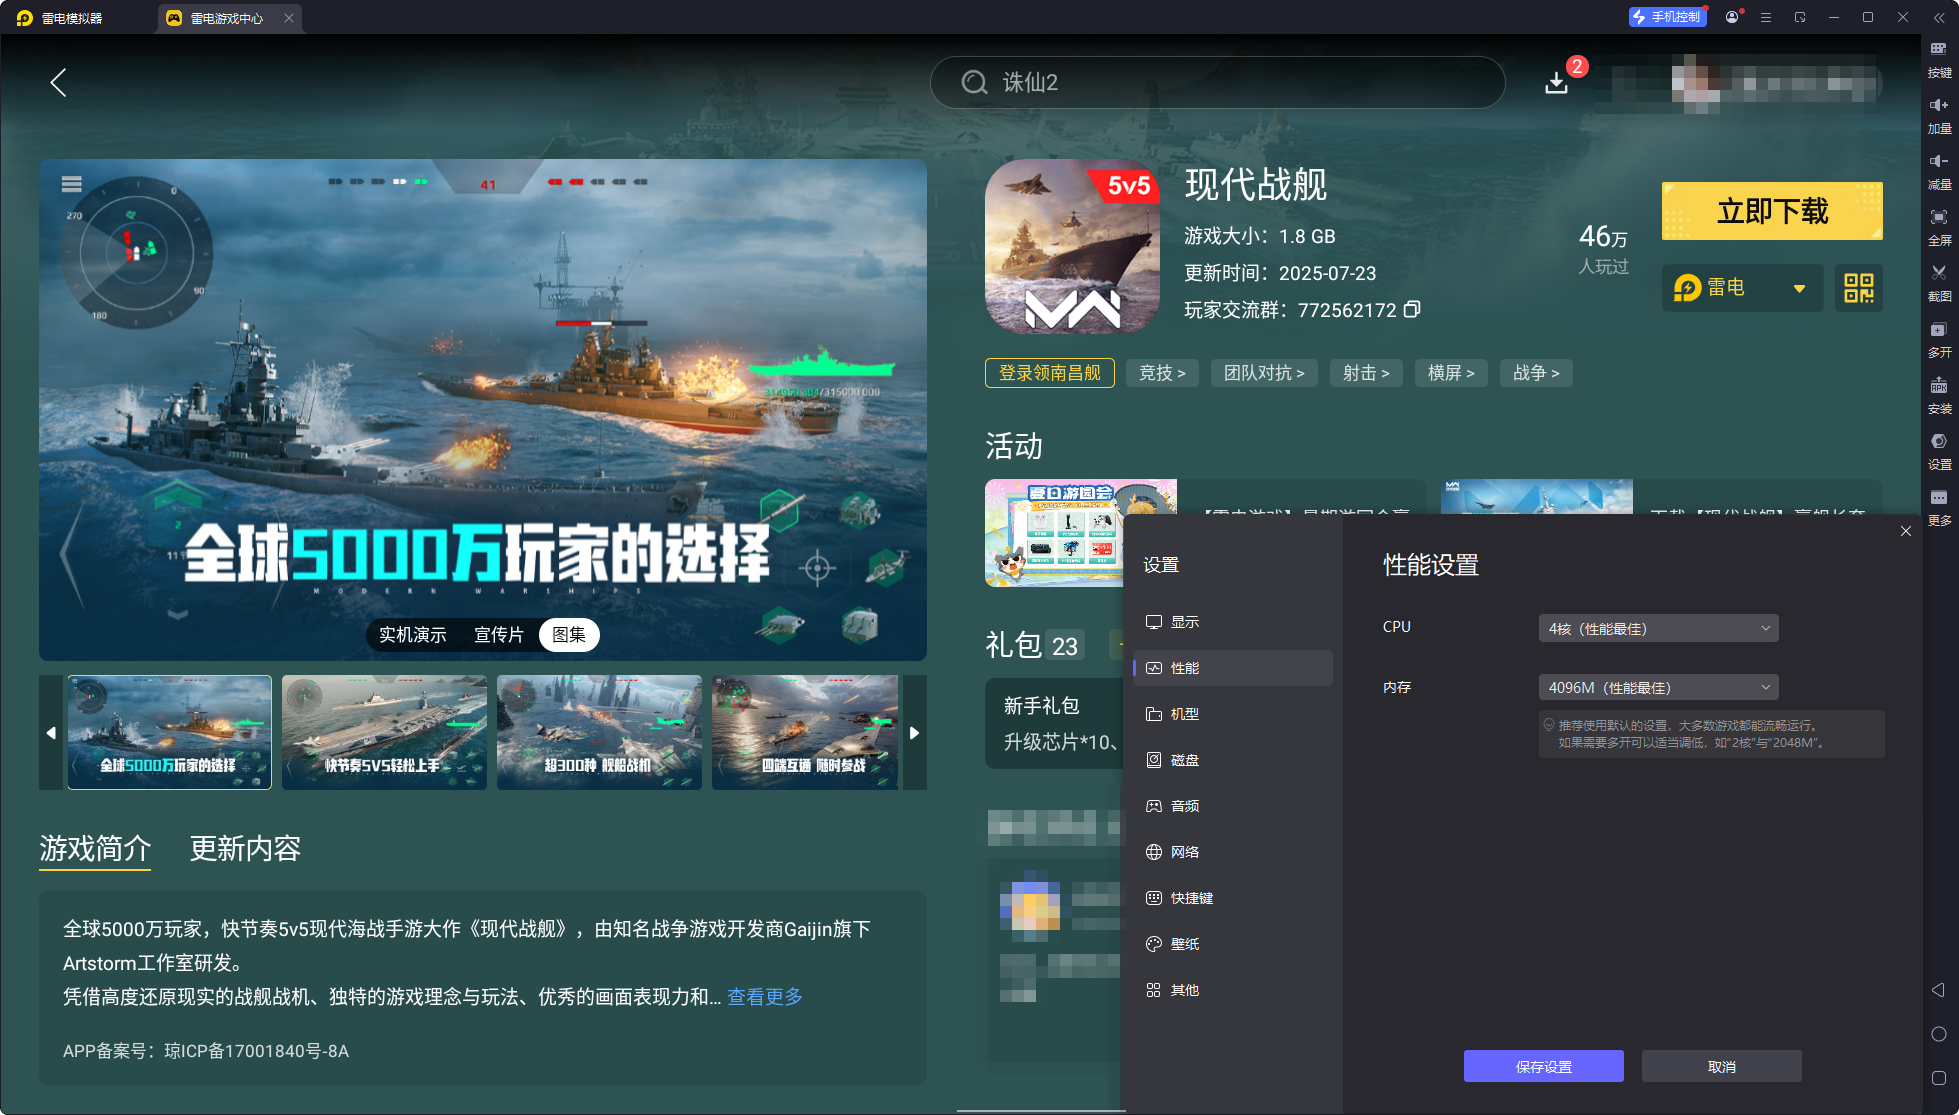Open the downloads manager icon
This screenshot has width=1959, height=1115.
1556,82
